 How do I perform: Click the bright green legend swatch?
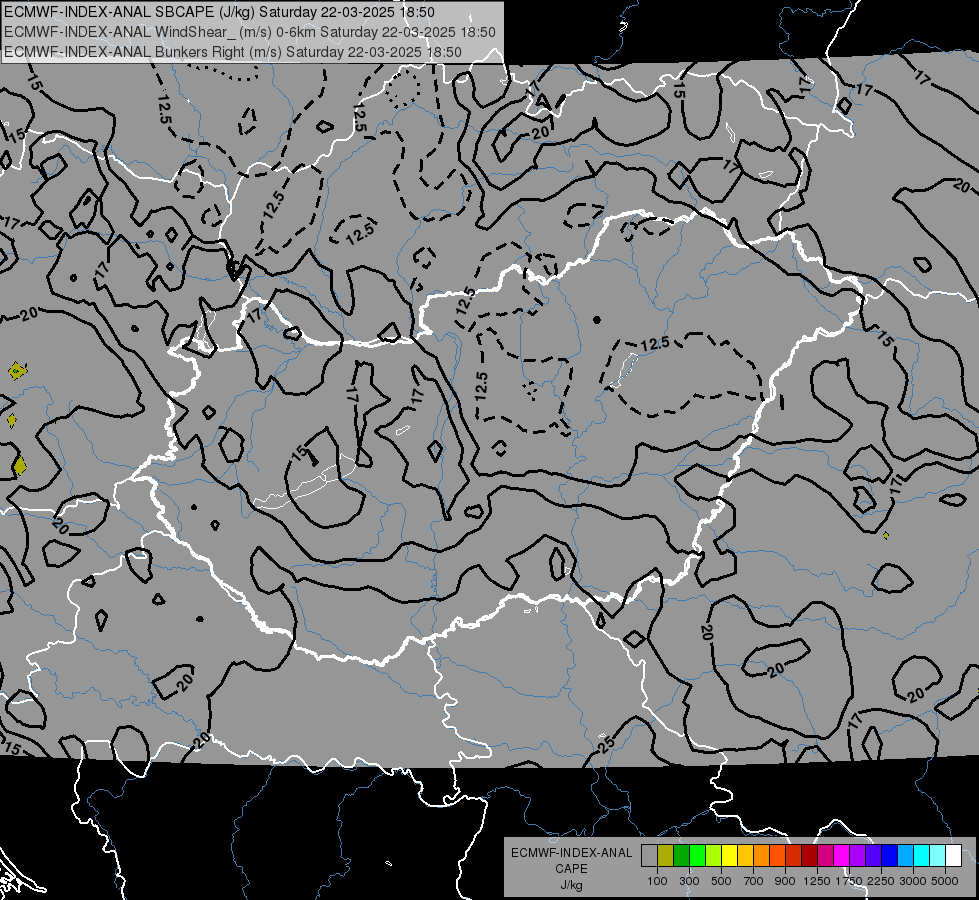pos(697,856)
